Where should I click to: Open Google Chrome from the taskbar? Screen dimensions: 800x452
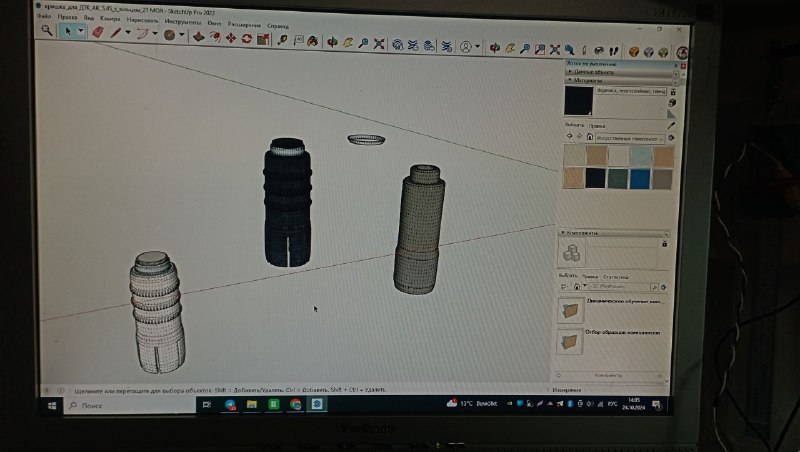click(295, 405)
